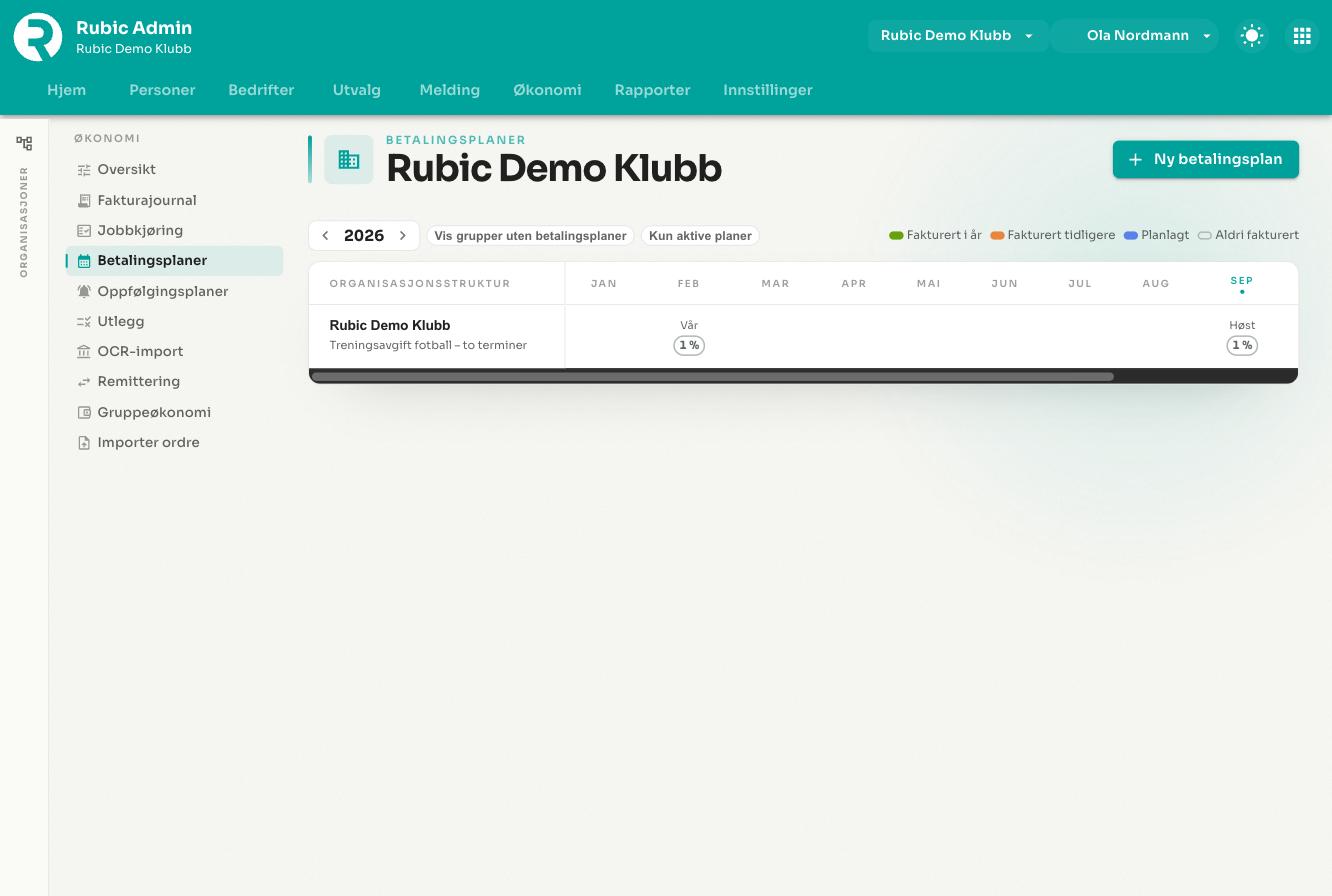Go to the previous year with the left chevron

click(x=325, y=236)
